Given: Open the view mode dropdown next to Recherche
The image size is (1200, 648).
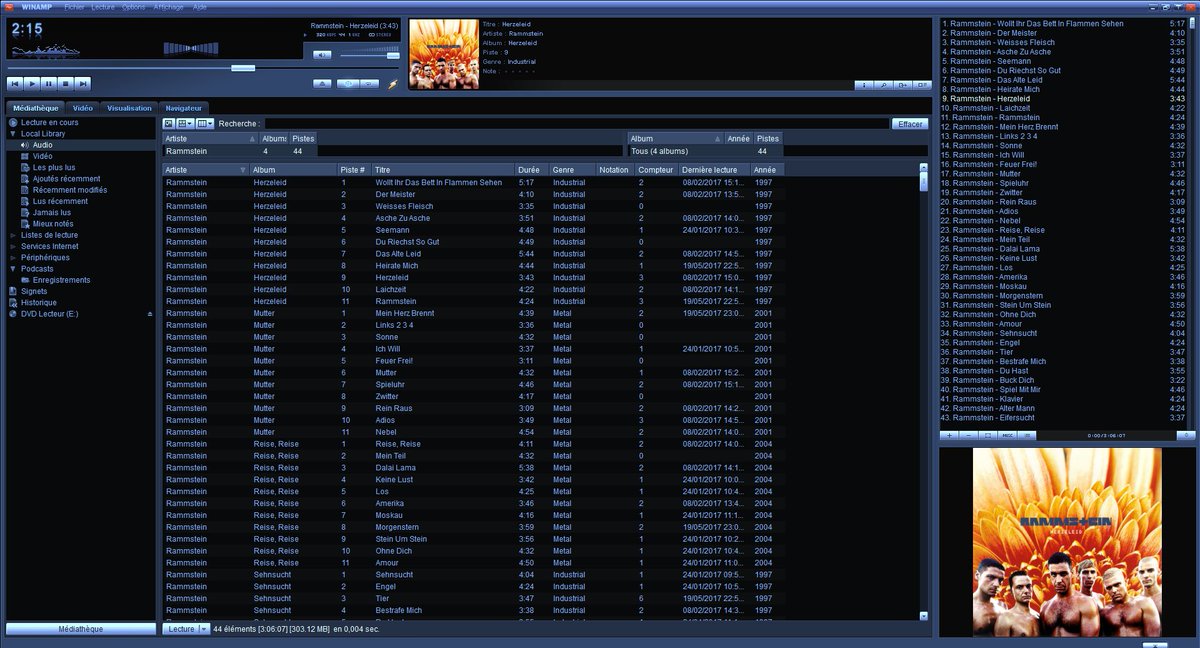Looking at the screenshot, I should click(184, 123).
